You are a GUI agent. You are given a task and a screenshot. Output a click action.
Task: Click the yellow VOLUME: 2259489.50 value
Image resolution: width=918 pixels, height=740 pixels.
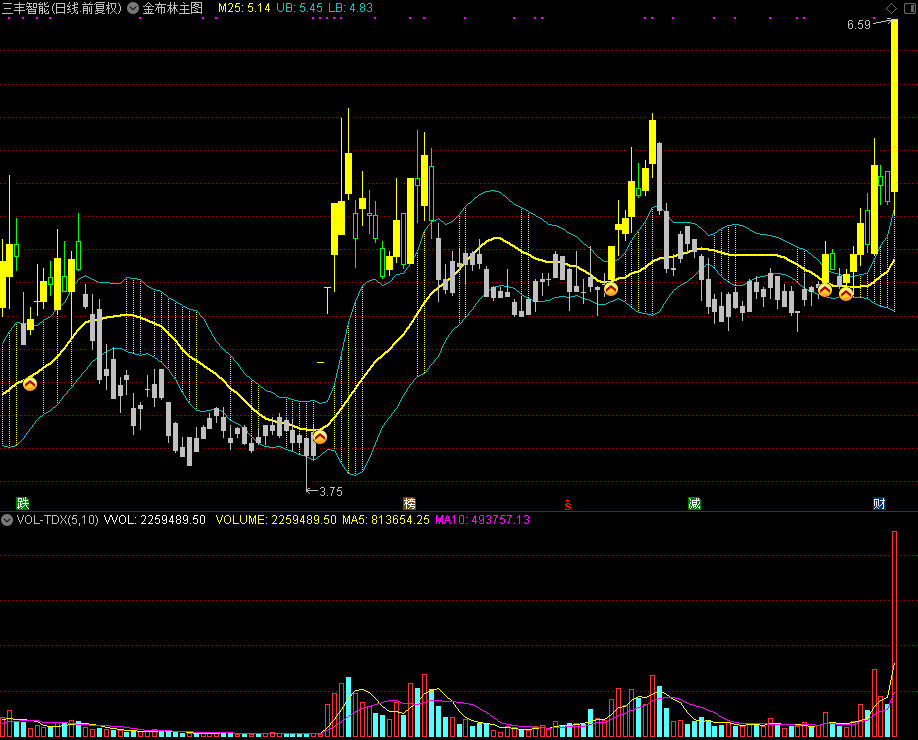tap(276, 520)
